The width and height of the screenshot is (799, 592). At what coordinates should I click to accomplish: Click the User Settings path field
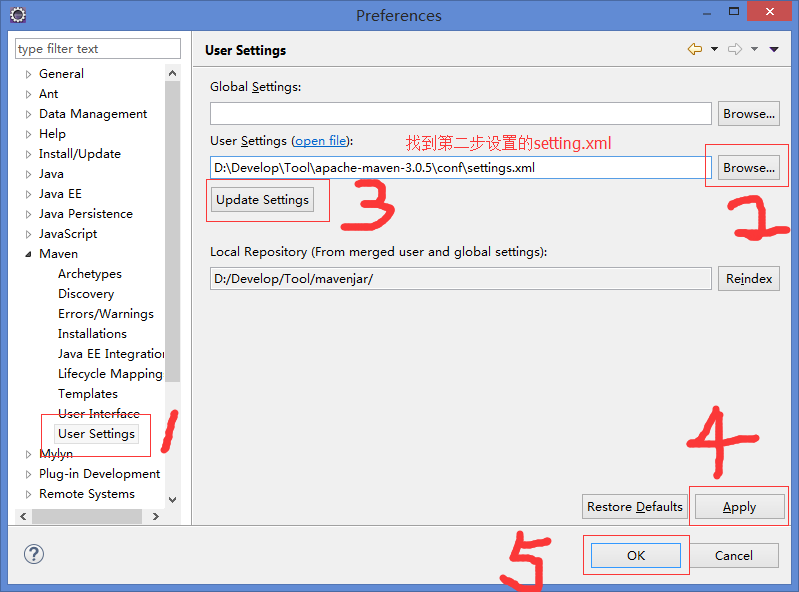click(x=461, y=168)
